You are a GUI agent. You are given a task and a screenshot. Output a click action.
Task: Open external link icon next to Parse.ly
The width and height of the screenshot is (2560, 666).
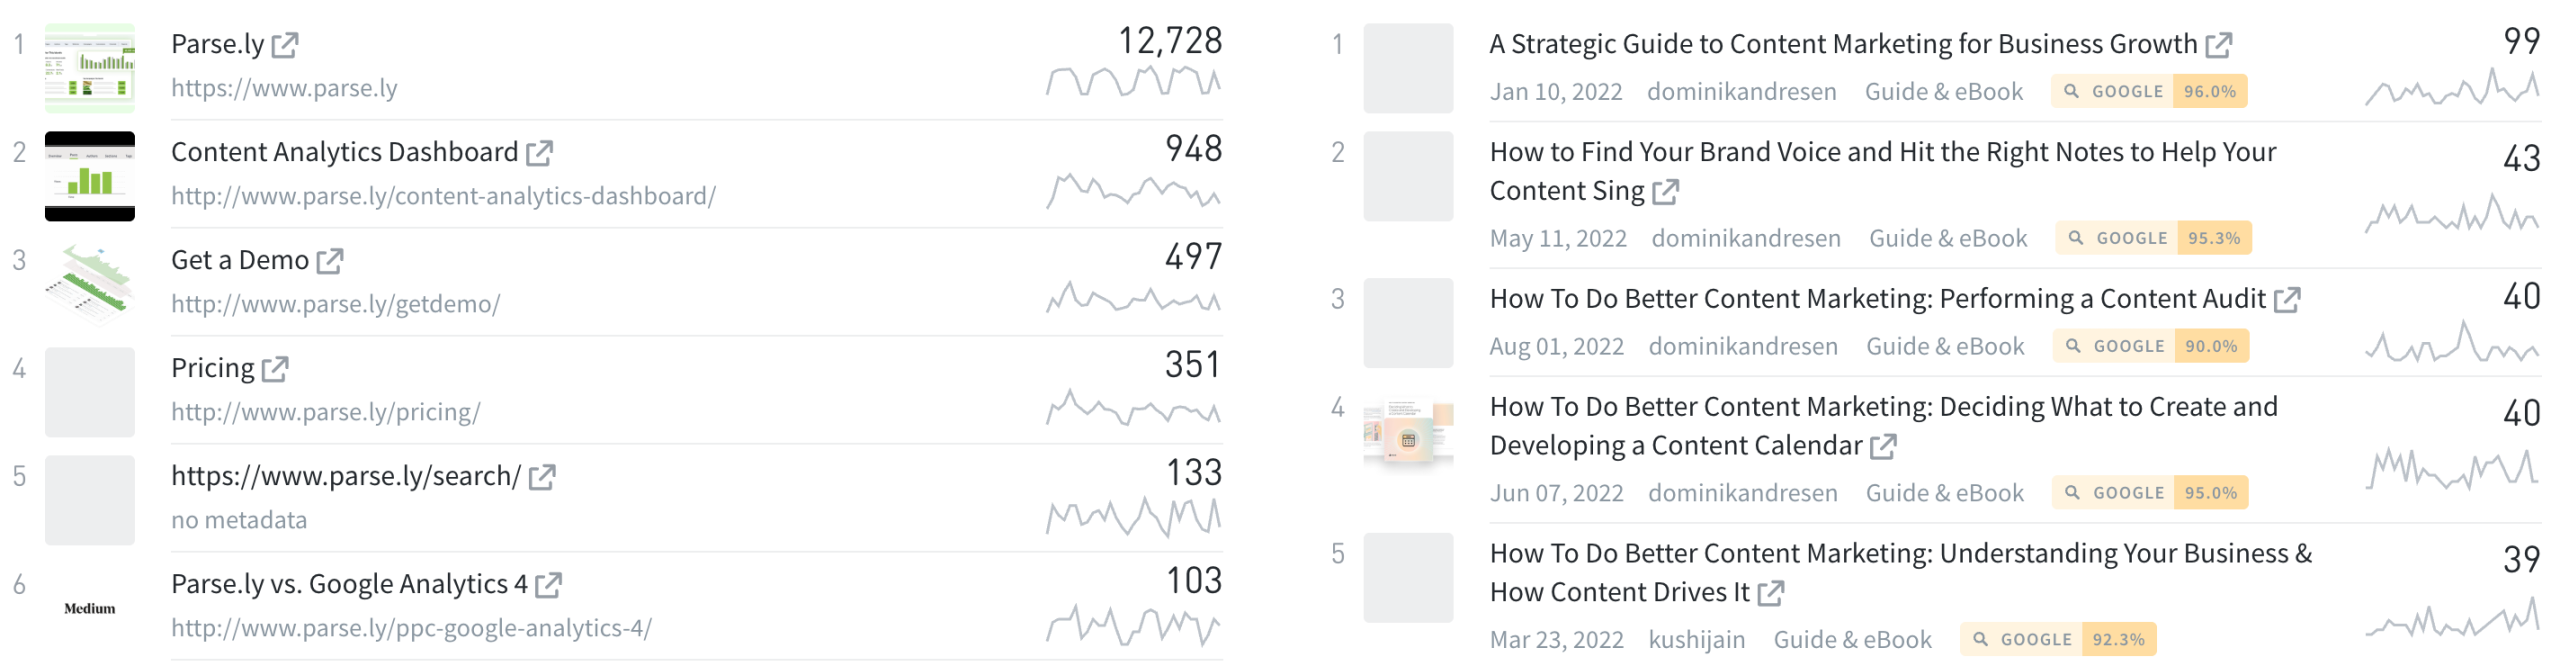[x=285, y=45]
